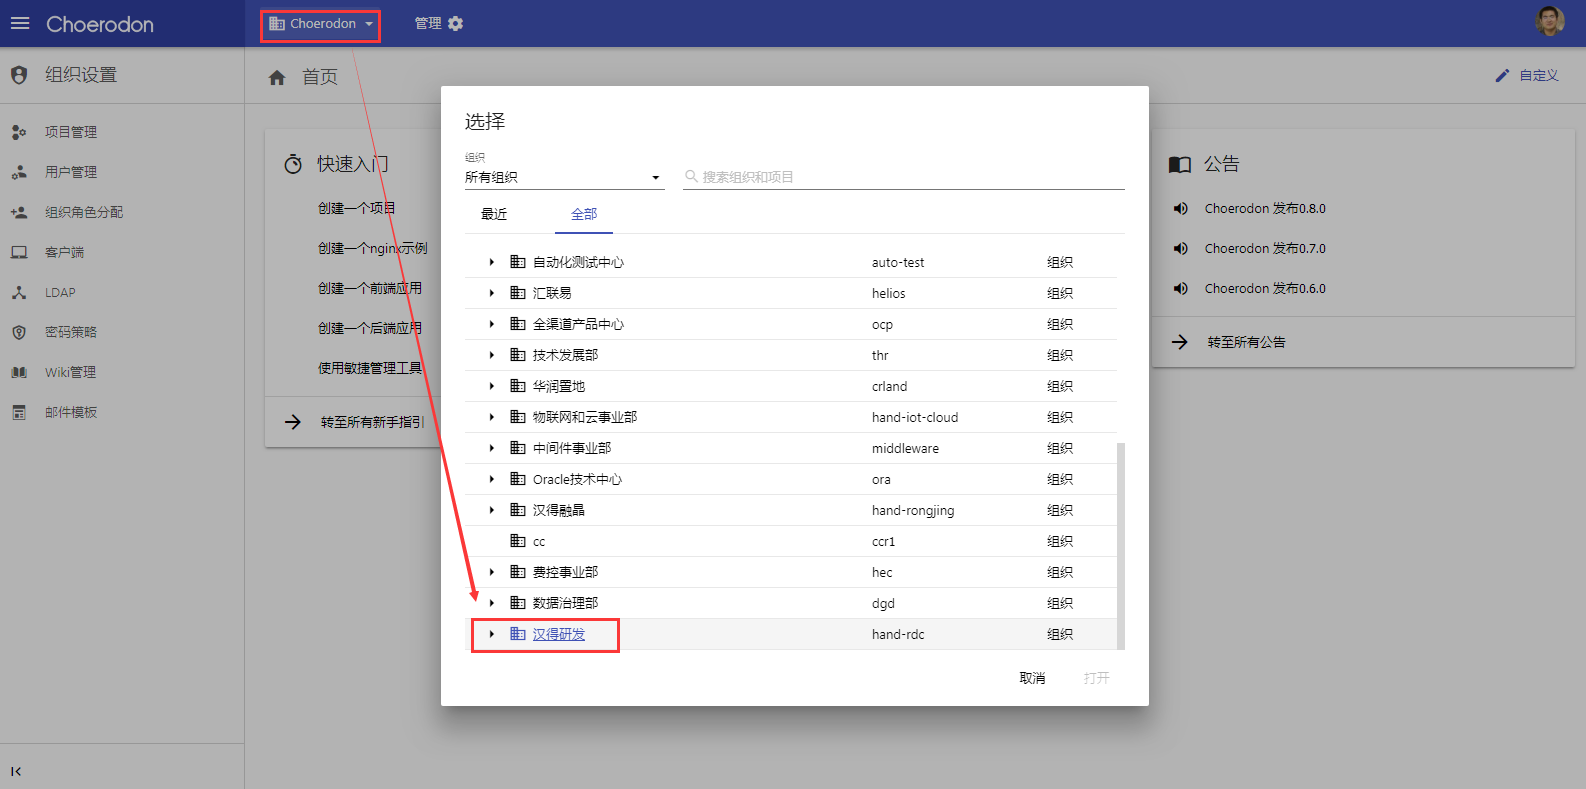The image size is (1586, 789).
Task: Click the 打开 button
Action: (1097, 678)
